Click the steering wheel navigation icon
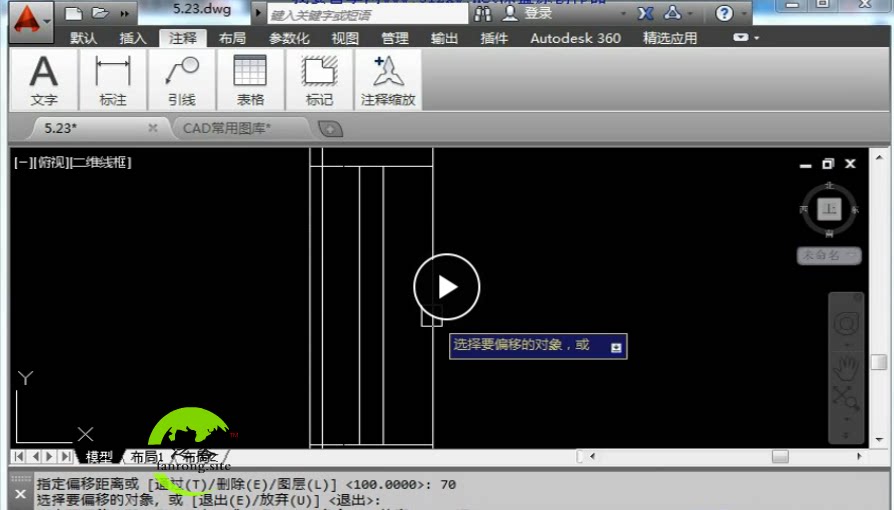The image size is (894, 510). 846,324
